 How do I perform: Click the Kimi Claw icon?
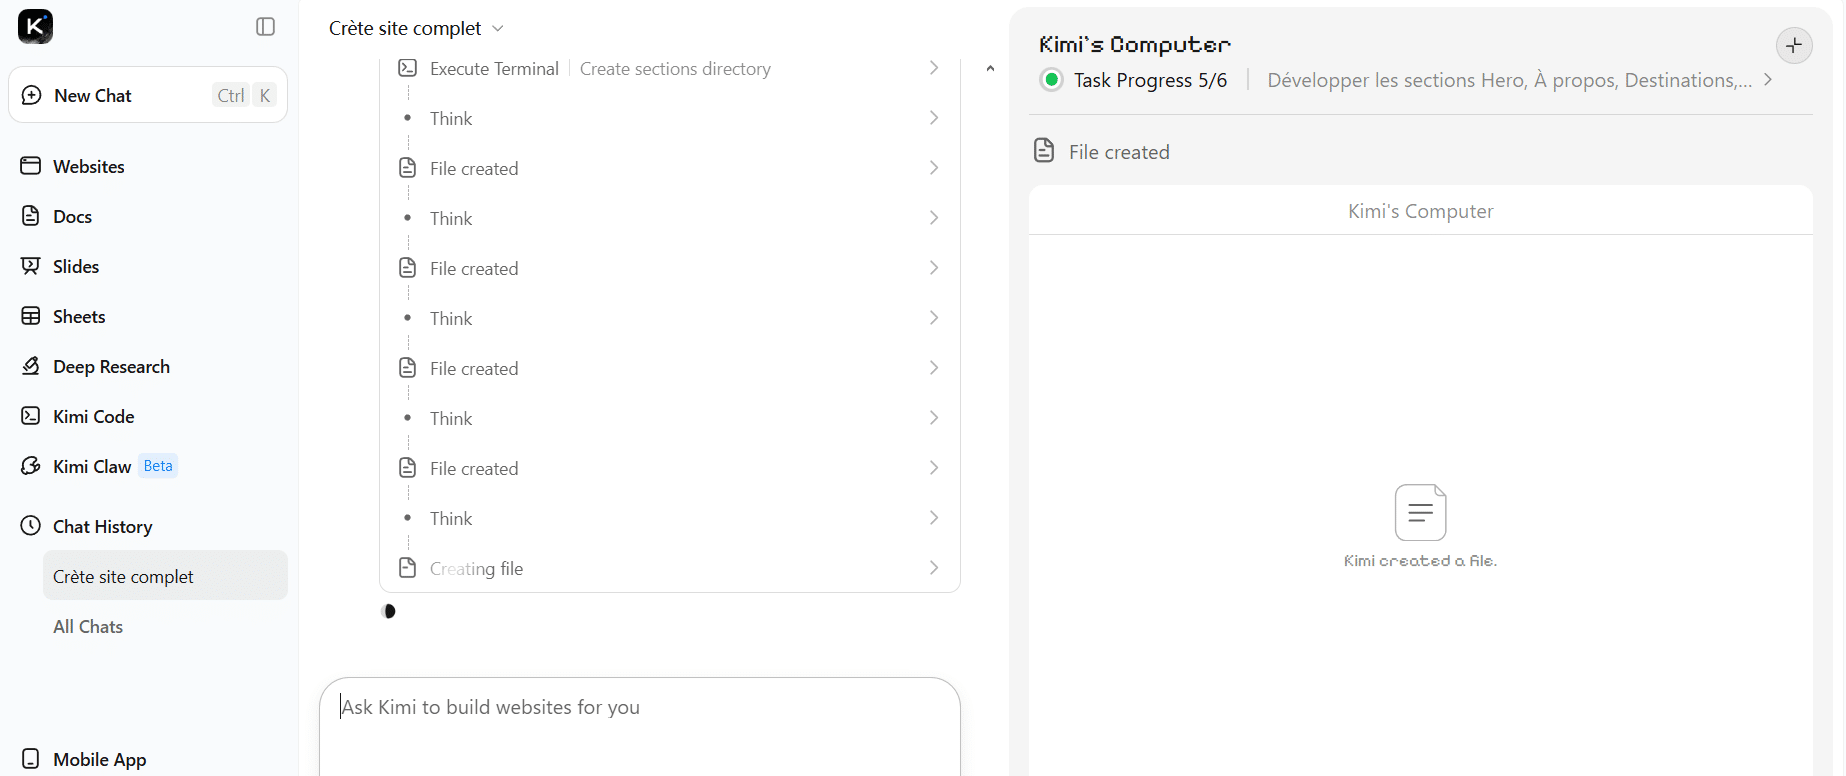31,466
